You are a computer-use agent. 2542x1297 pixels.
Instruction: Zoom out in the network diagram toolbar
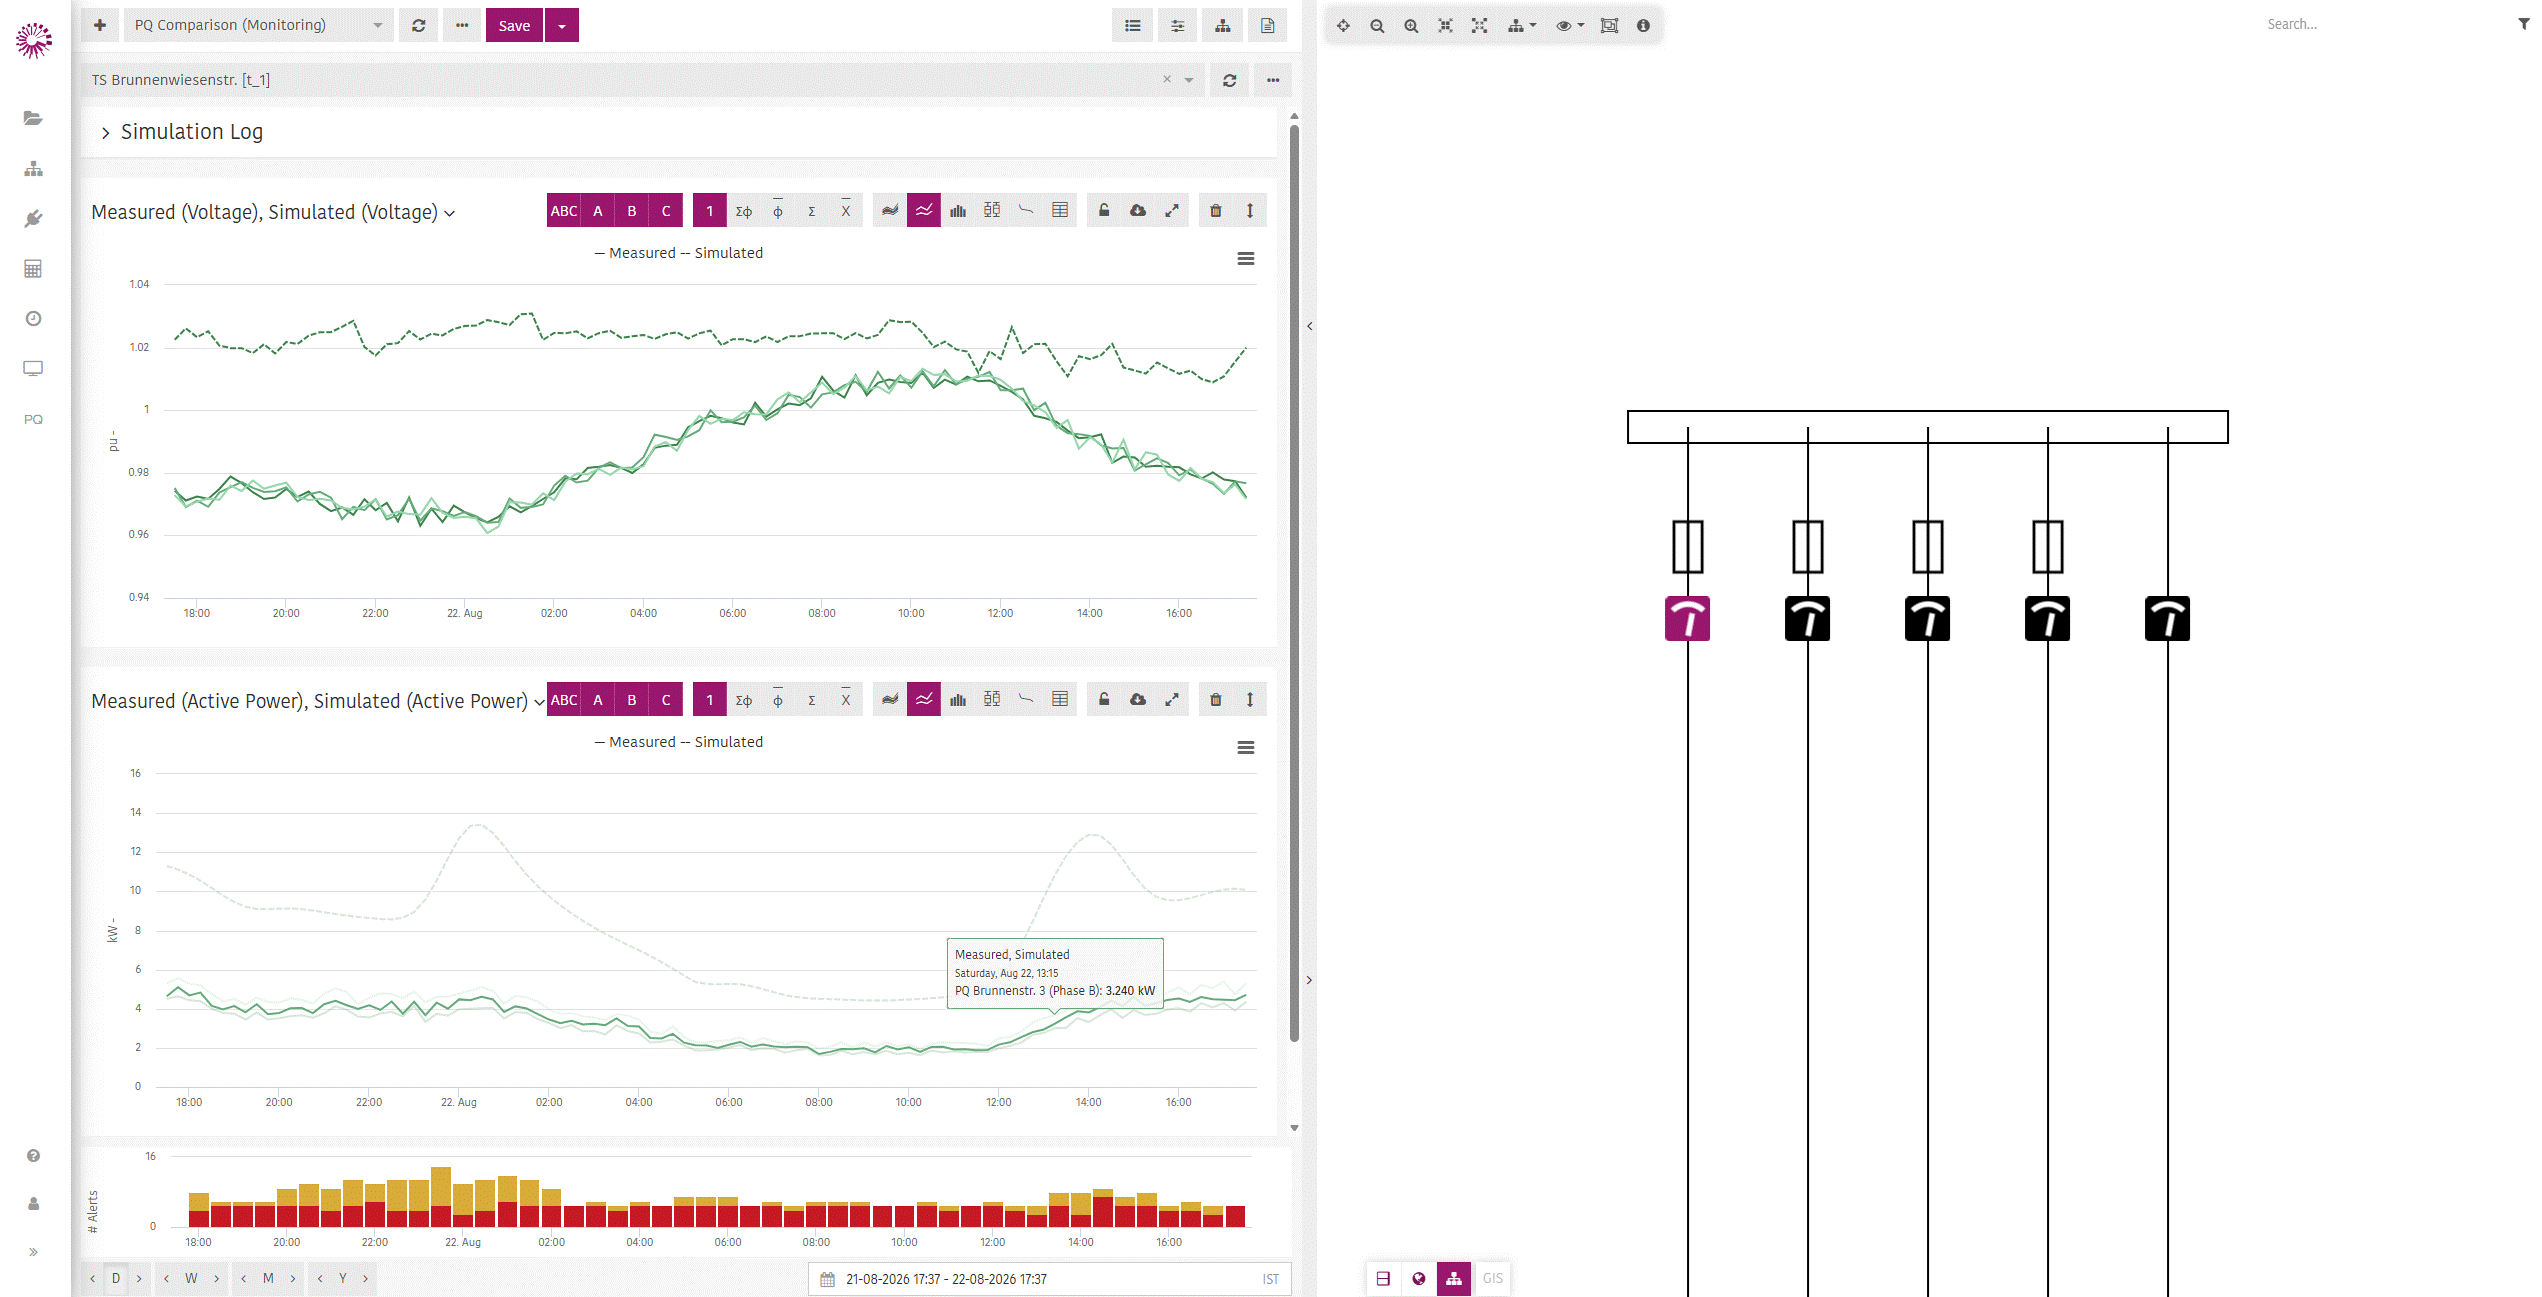pyautogui.click(x=1377, y=26)
